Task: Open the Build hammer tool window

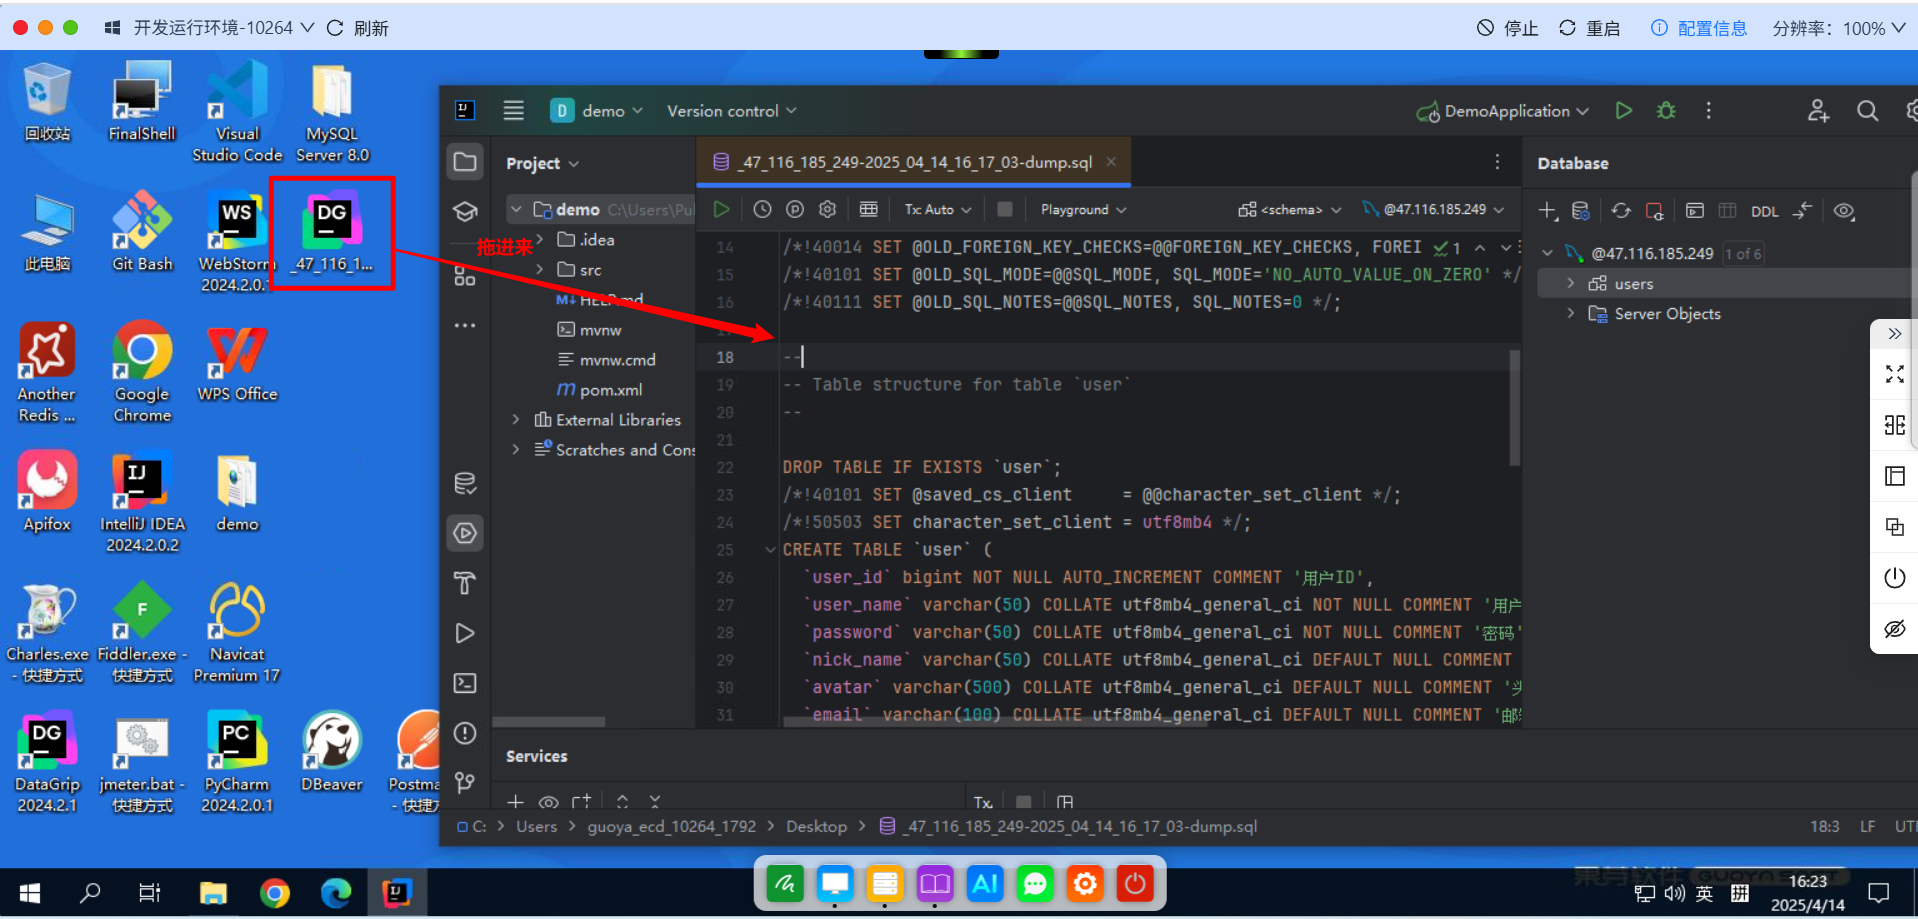Action: click(x=465, y=583)
